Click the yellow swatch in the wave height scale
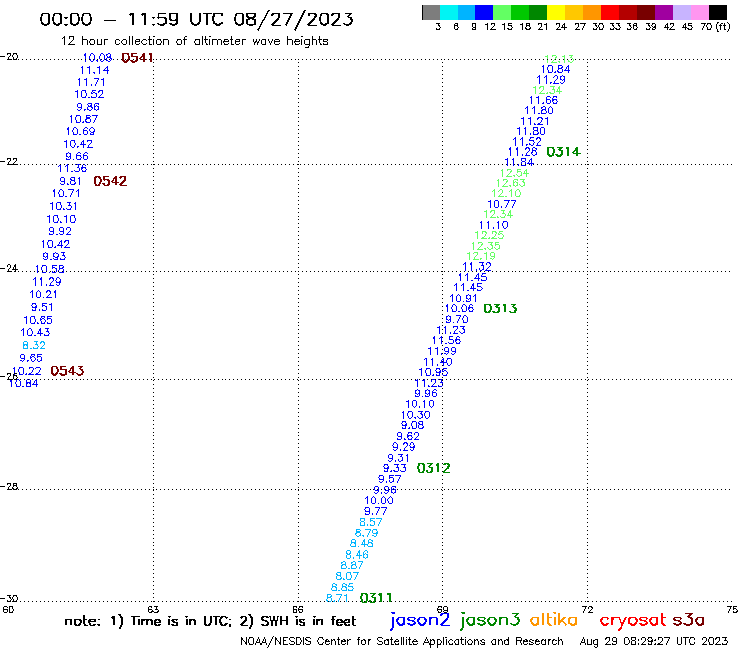This screenshot has width=740, height=650. click(x=556, y=12)
